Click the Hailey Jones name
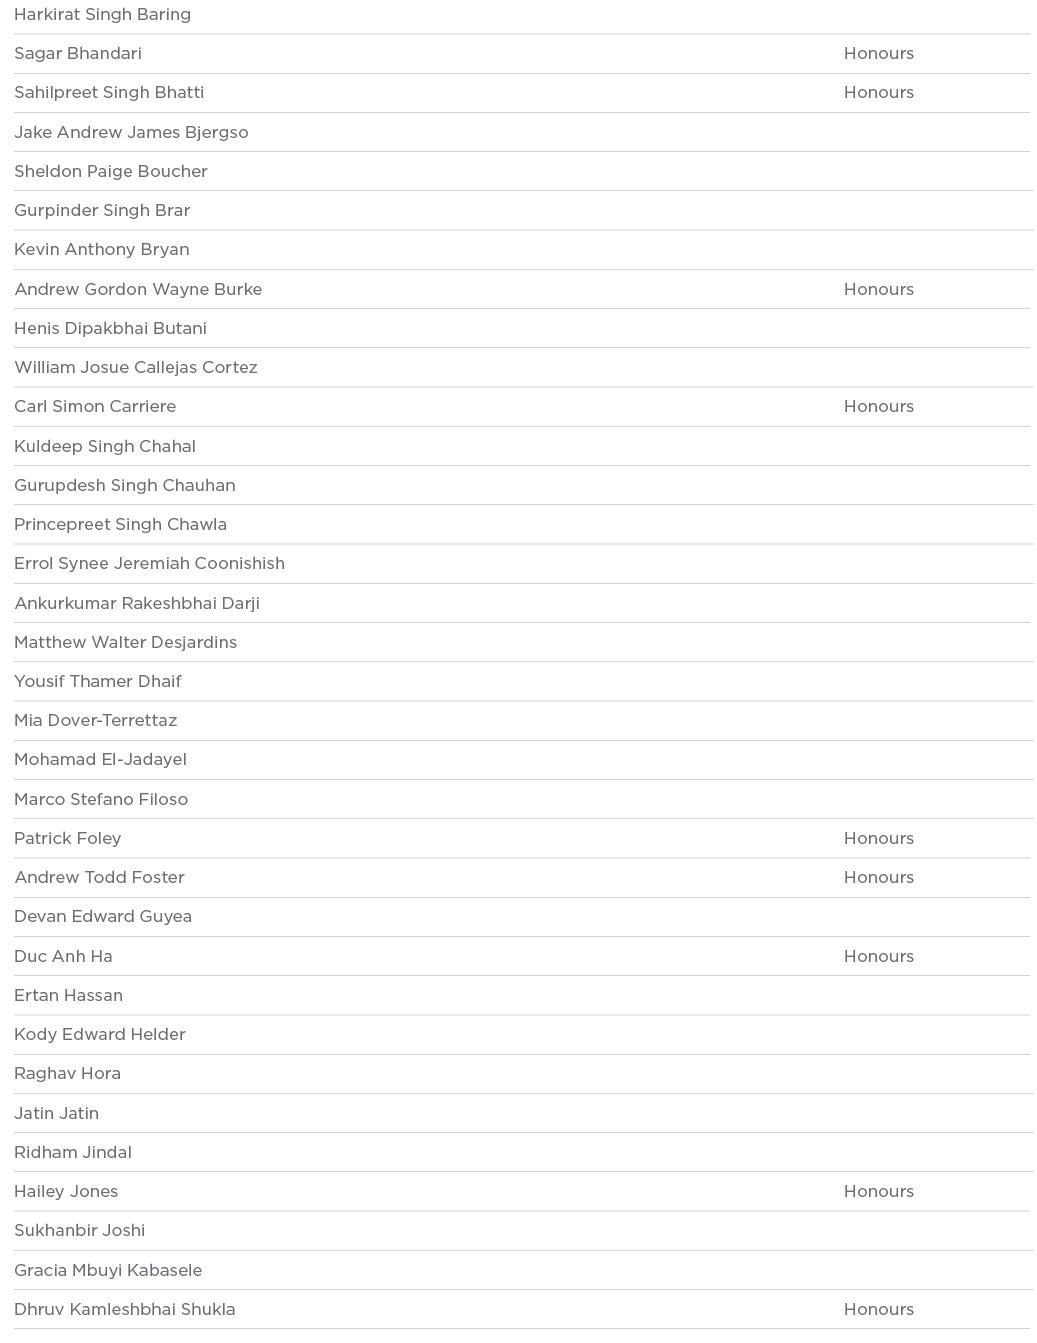Viewport: 1037px width, 1343px height. (x=66, y=1191)
